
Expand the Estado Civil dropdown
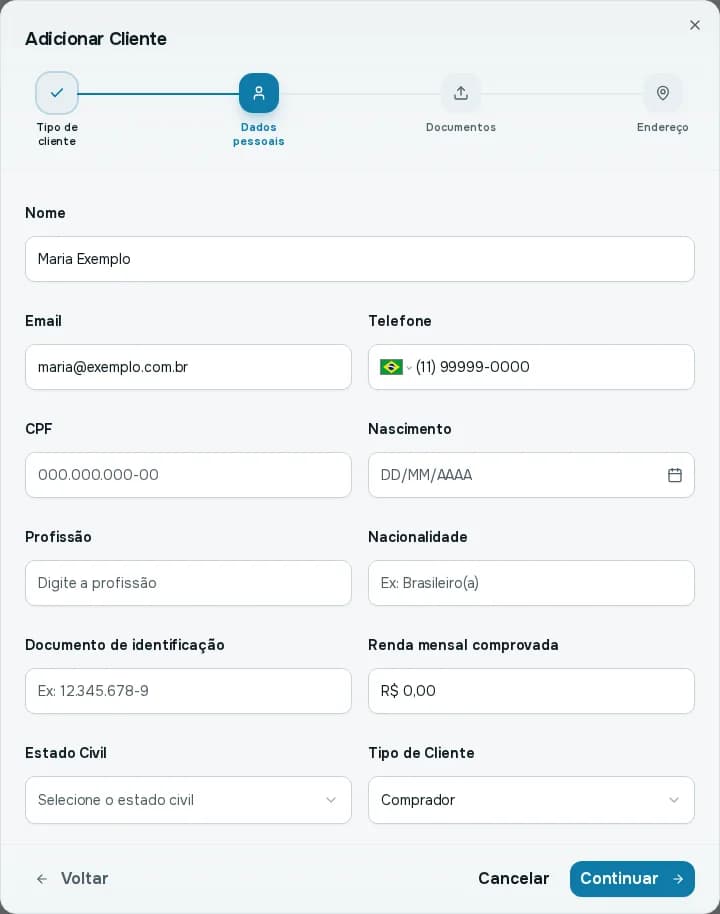(x=188, y=800)
